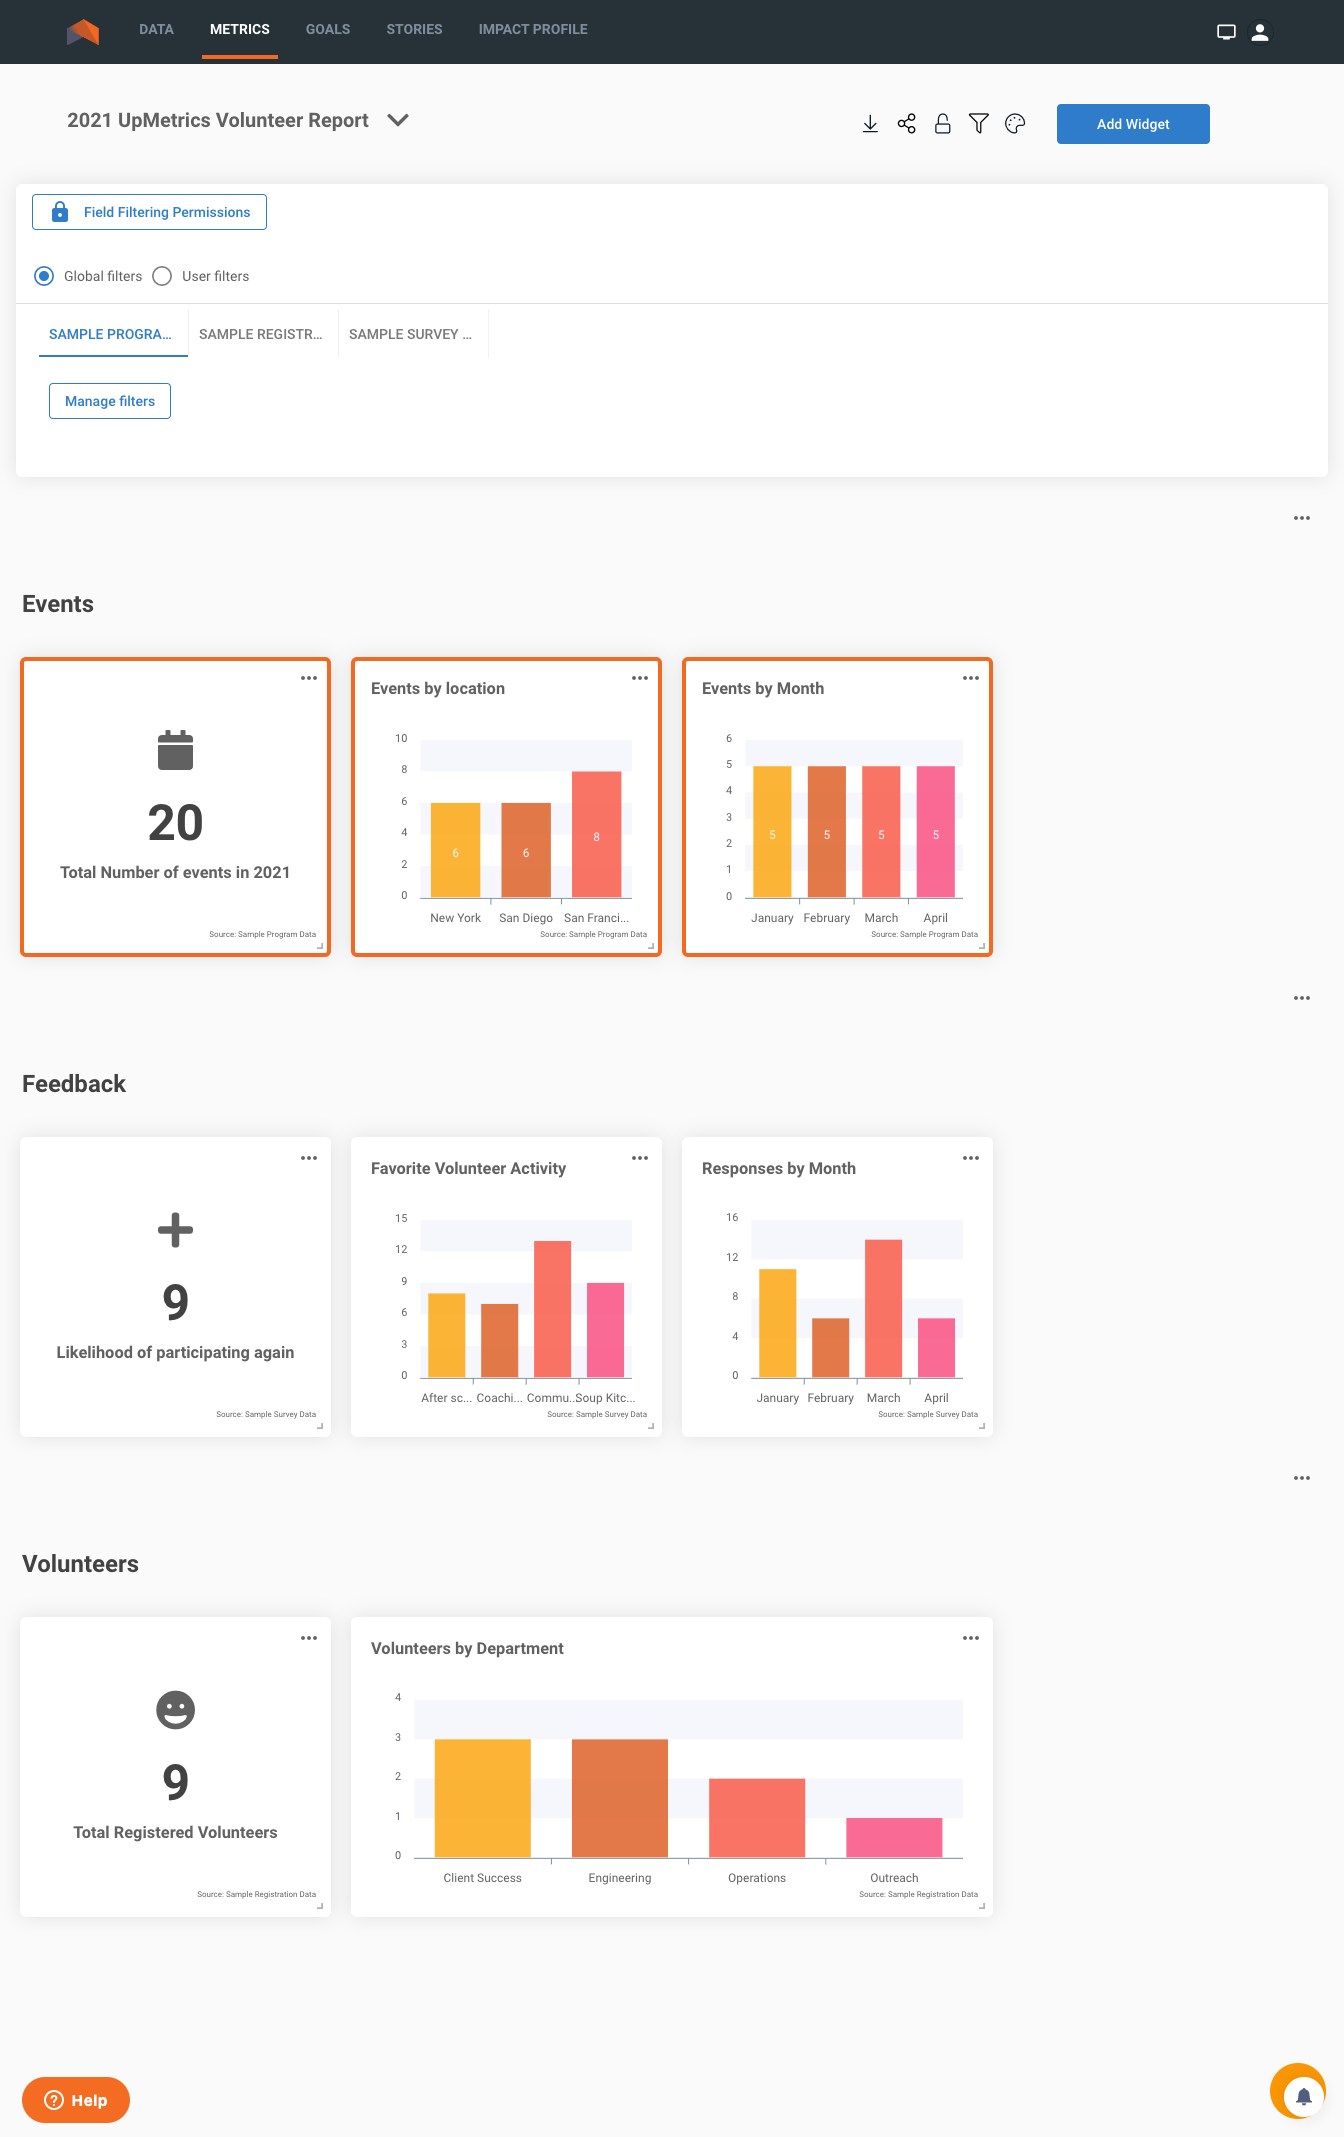Open the Help button
1344x2137 pixels.
point(76,2100)
